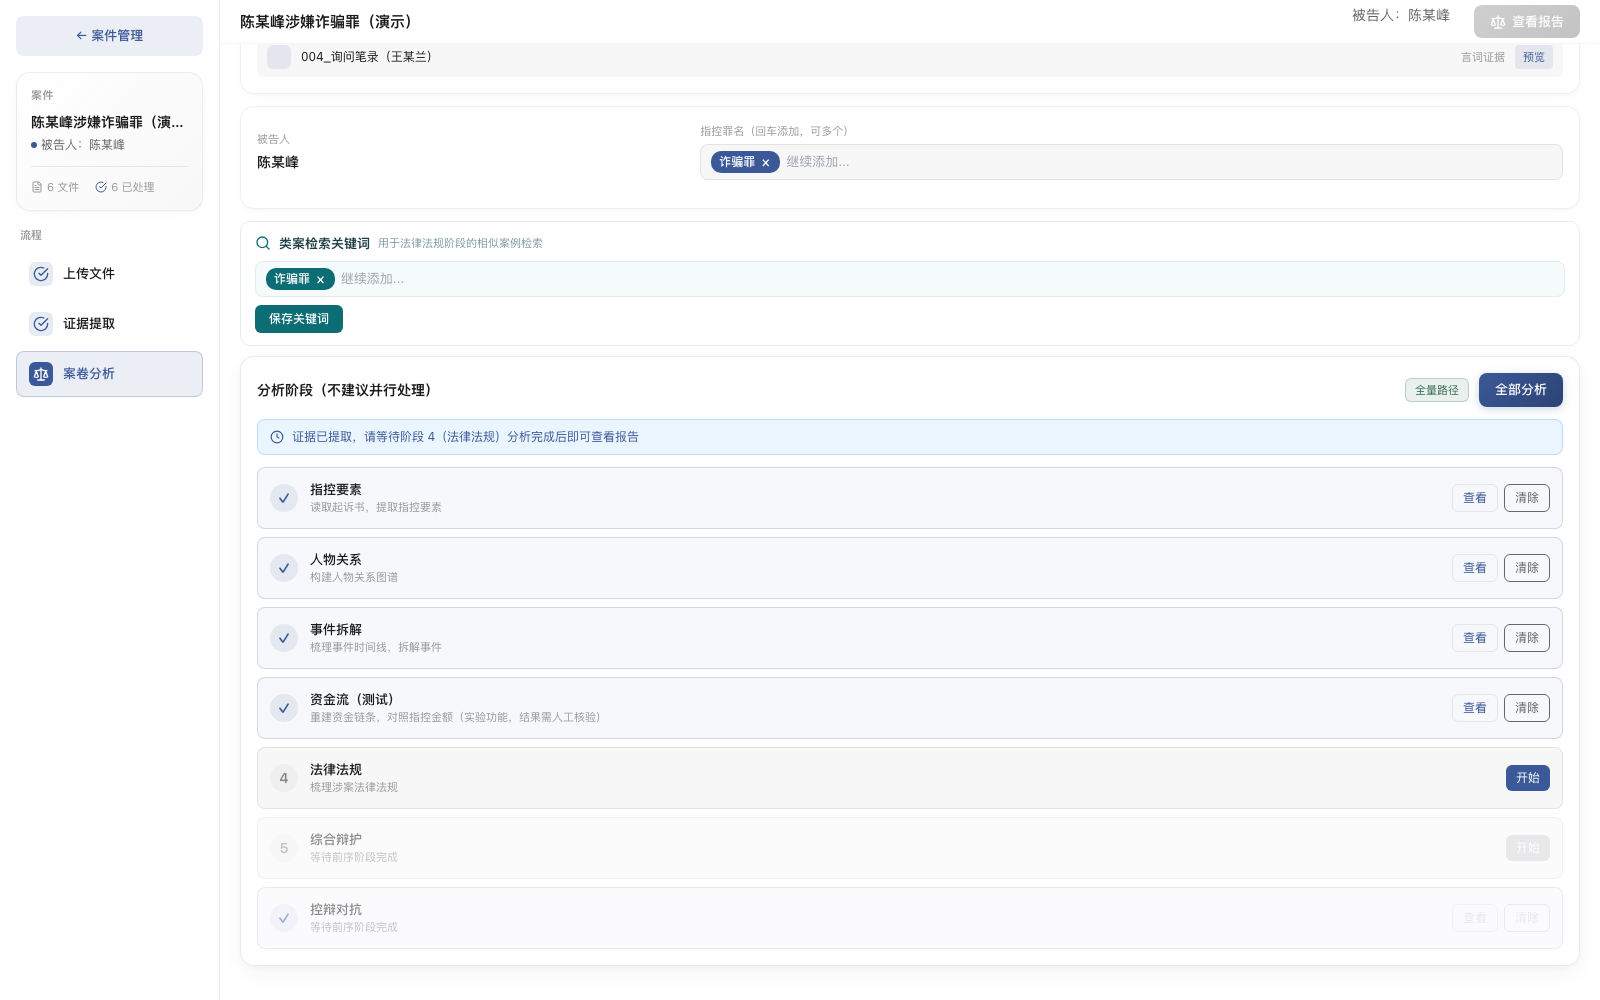Open 查看报告 button in header

(1526, 22)
